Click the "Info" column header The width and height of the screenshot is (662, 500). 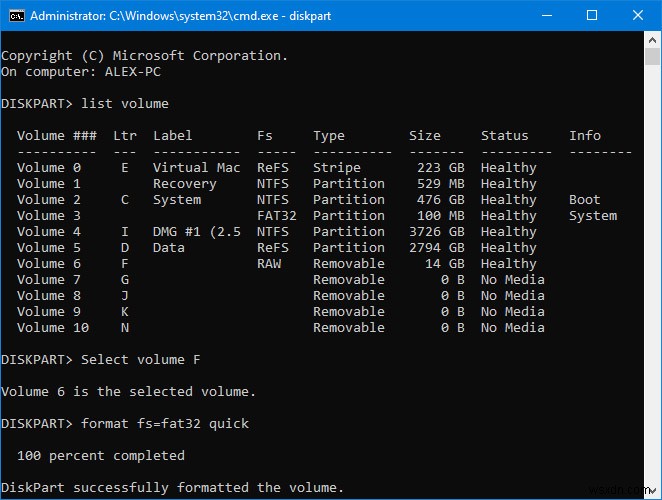coord(585,136)
